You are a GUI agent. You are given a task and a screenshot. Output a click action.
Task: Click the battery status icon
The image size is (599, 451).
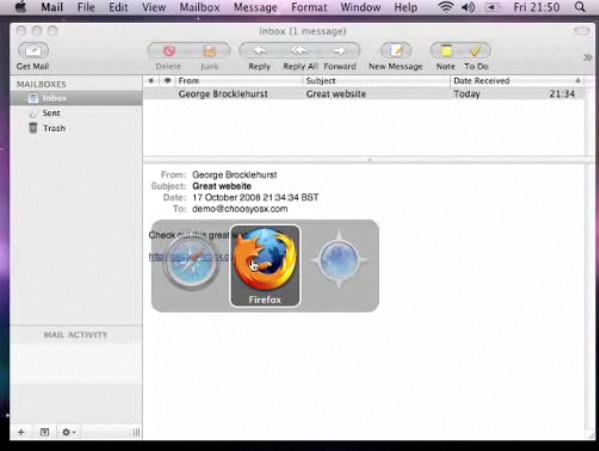(x=492, y=7)
